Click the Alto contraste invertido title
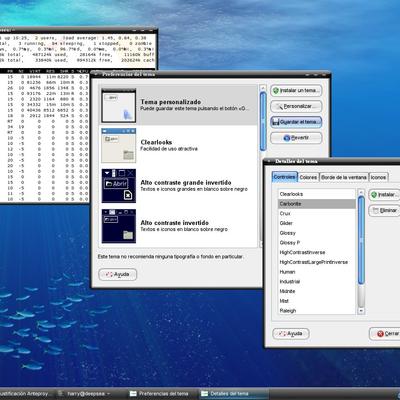 pyautogui.click(x=175, y=223)
